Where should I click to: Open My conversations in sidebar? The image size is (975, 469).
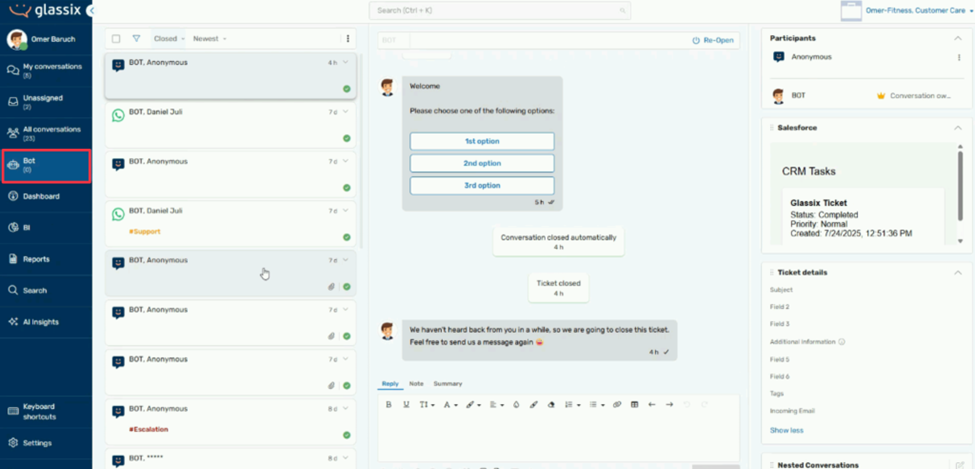[x=45, y=70]
